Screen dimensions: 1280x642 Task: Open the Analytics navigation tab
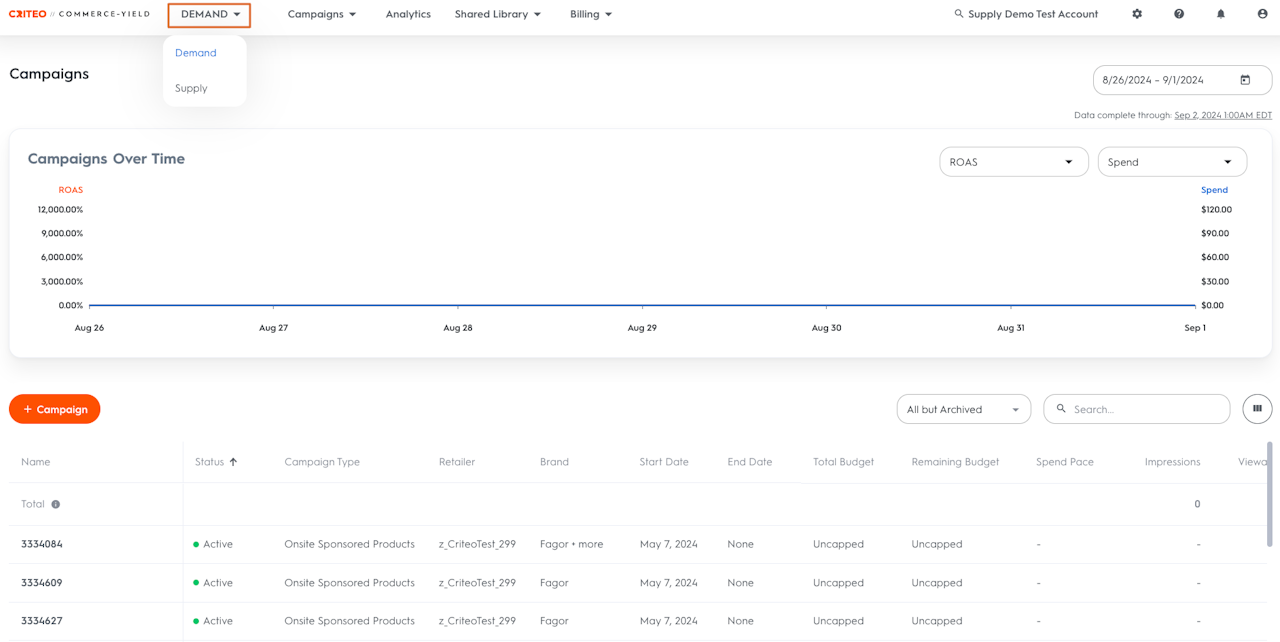[x=408, y=14]
